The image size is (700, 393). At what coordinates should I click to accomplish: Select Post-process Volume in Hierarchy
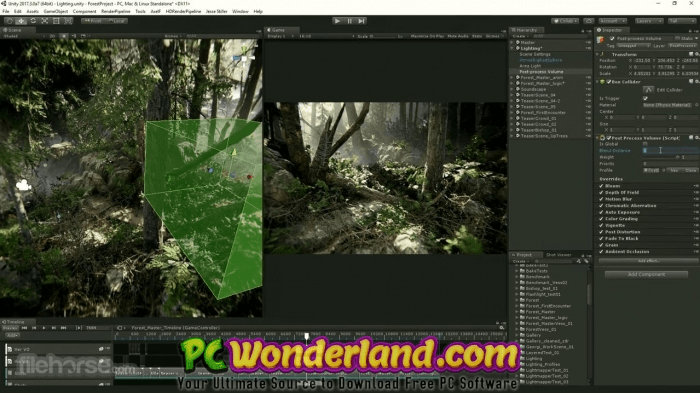pos(541,71)
